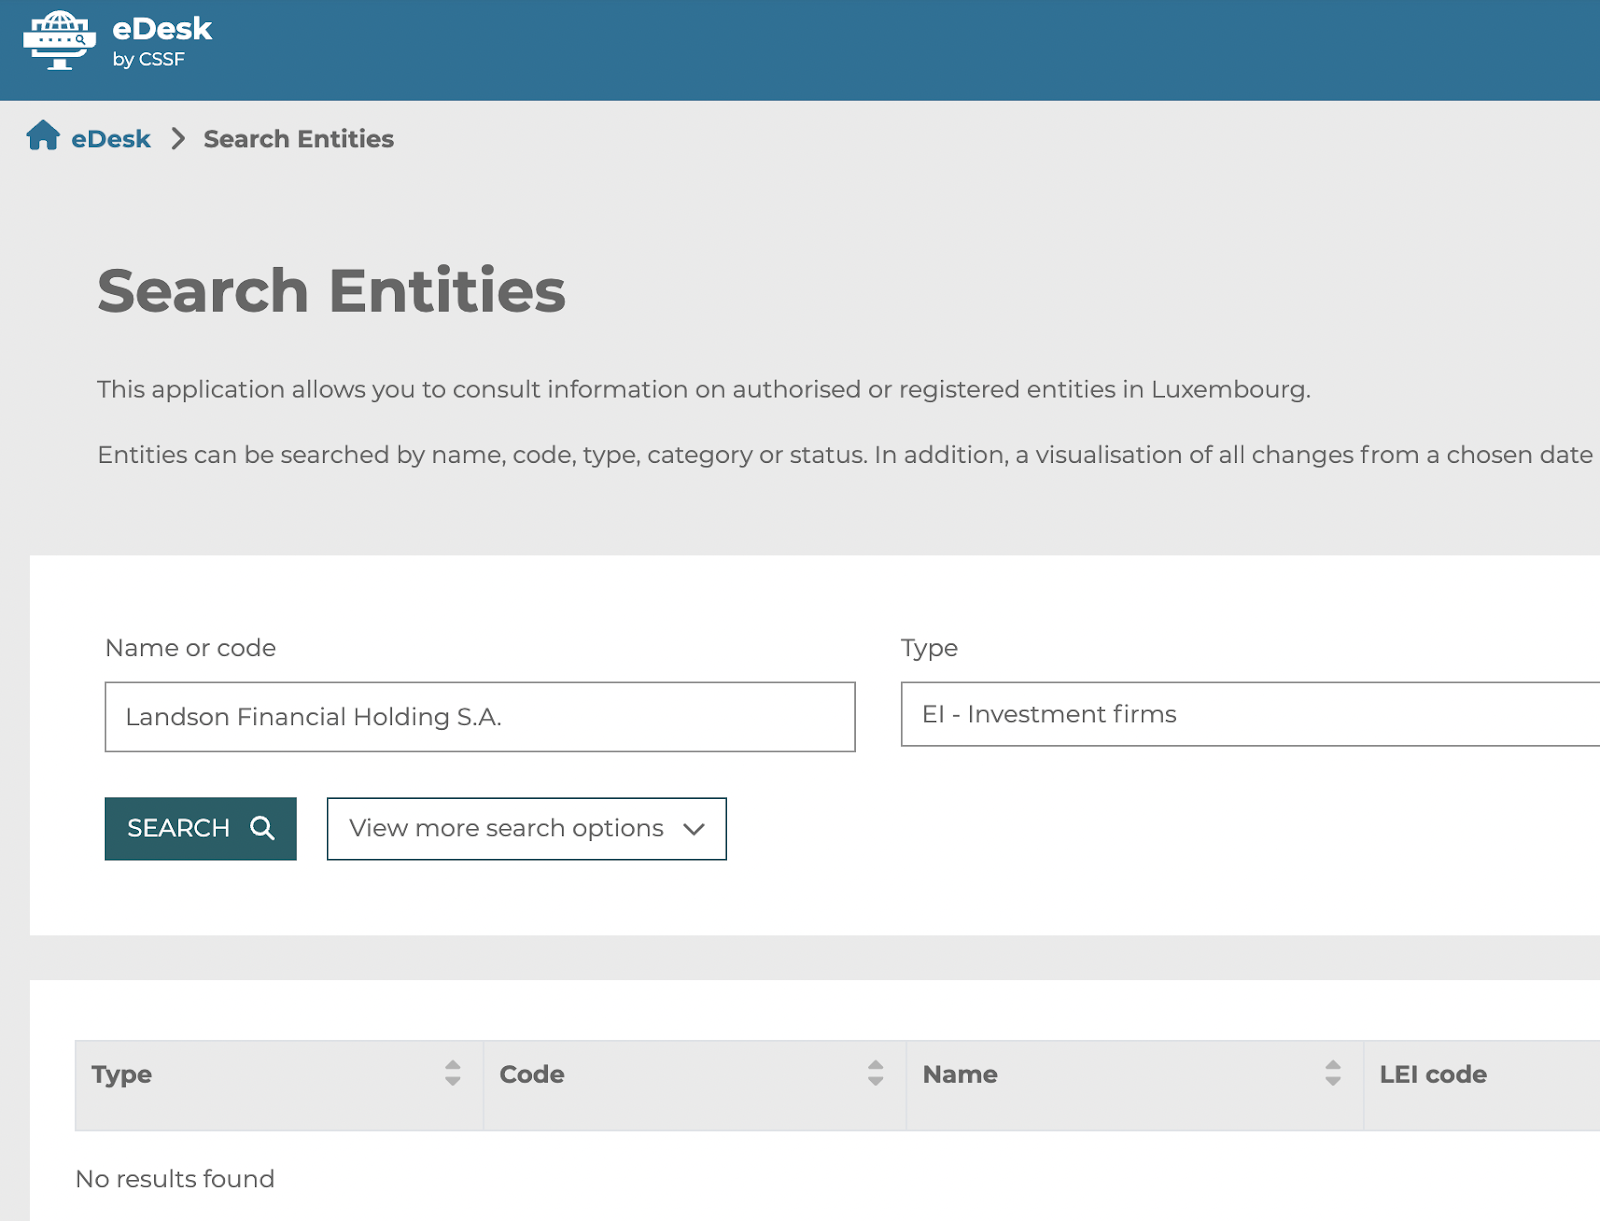Click the Search Entities breadcrumb text
1600x1221 pixels.
coord(298,139)
